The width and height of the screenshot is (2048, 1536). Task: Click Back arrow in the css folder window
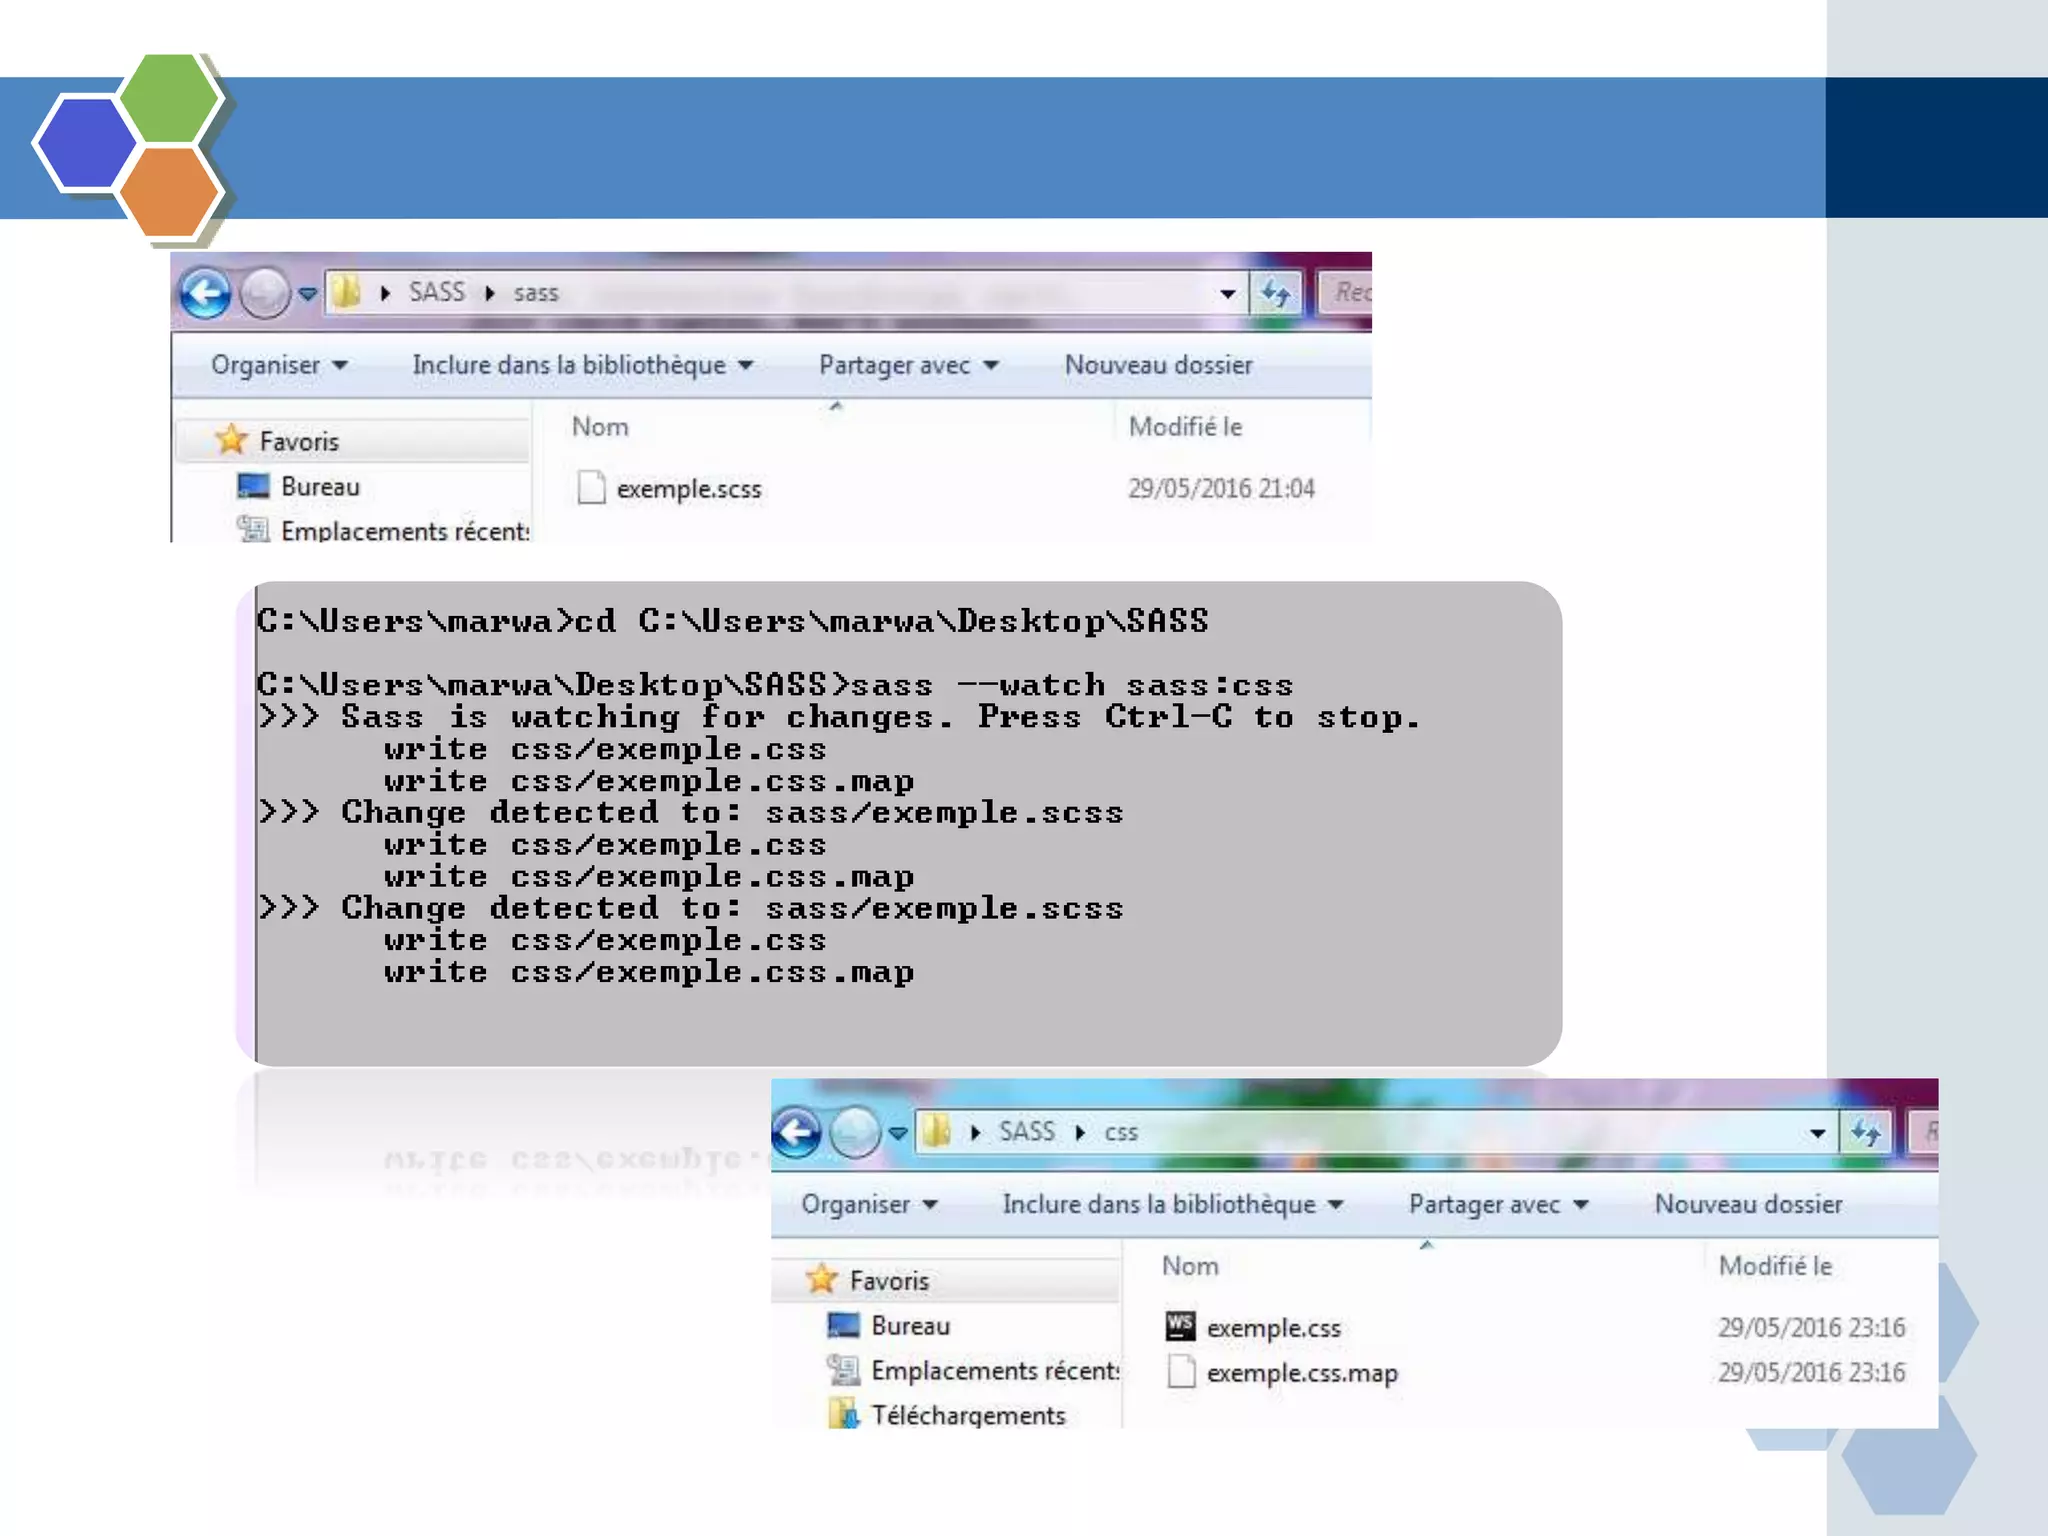[796, 1133]
